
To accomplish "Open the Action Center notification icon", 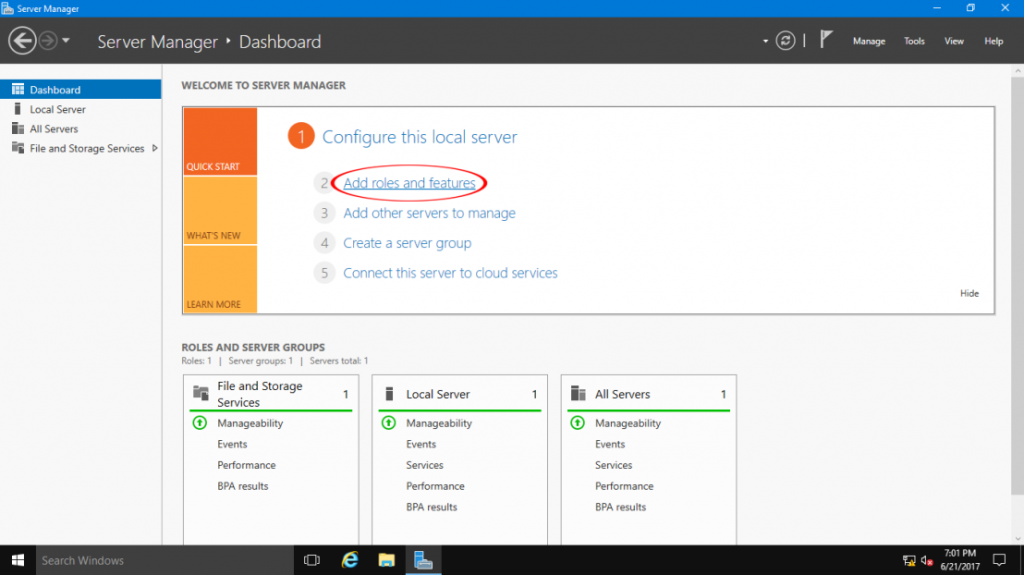I will tap(999, 560).
